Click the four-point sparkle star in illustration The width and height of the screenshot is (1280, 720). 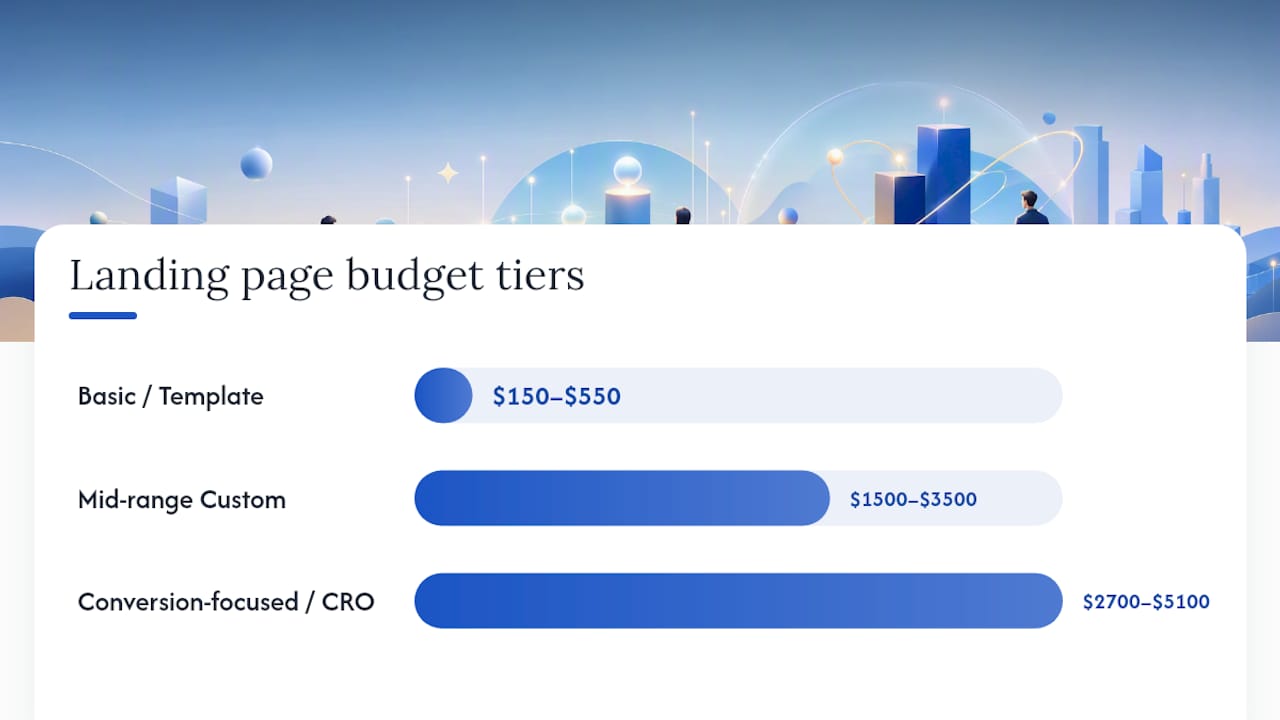point(448,173)
